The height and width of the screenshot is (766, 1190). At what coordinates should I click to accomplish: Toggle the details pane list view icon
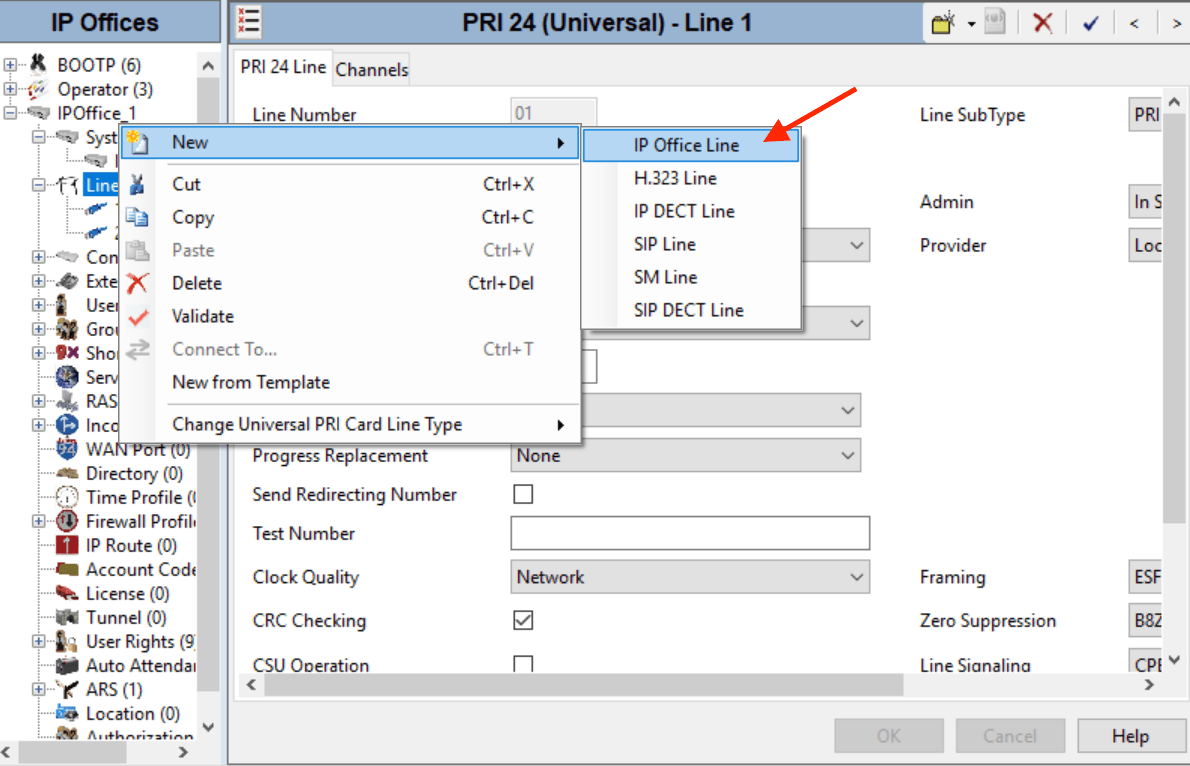(x=248, y=21)
